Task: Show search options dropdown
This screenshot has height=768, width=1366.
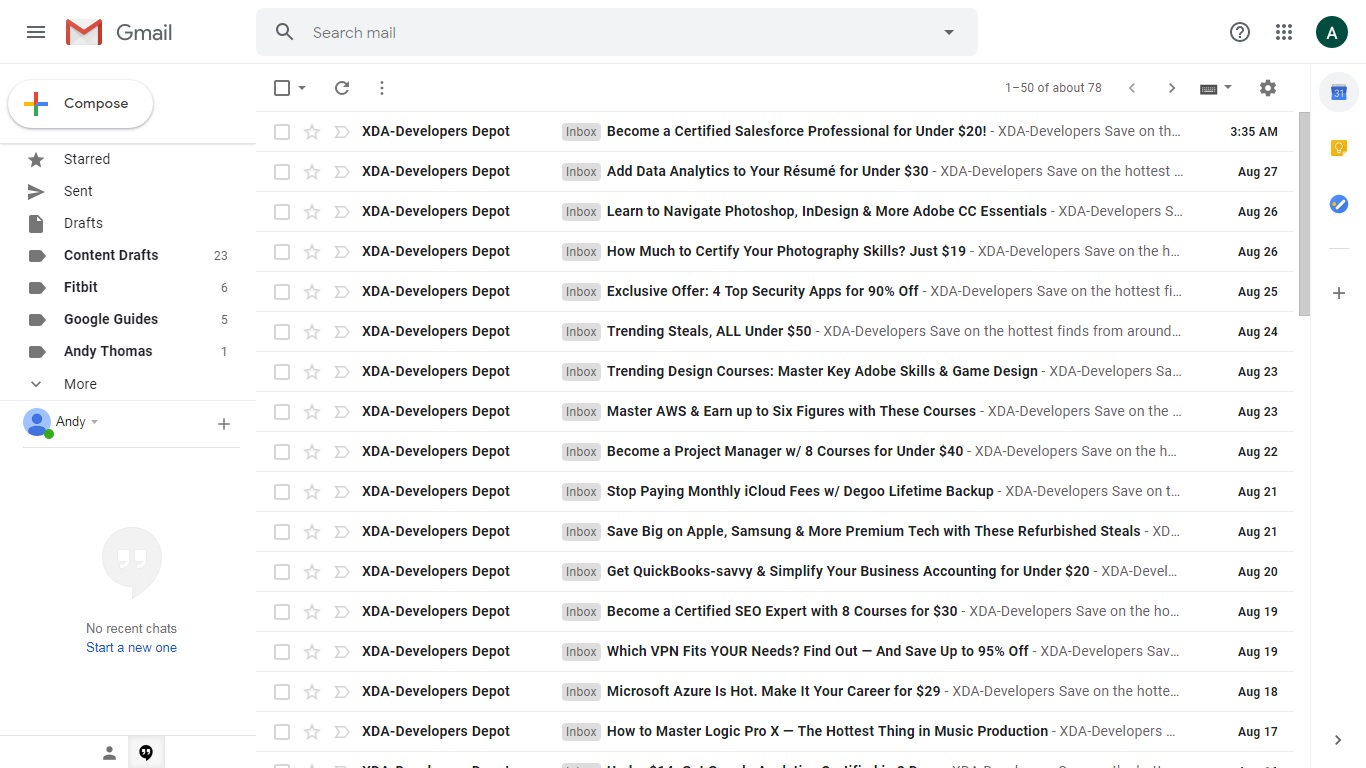Action: pyautogui.click(x=949, y=32)
